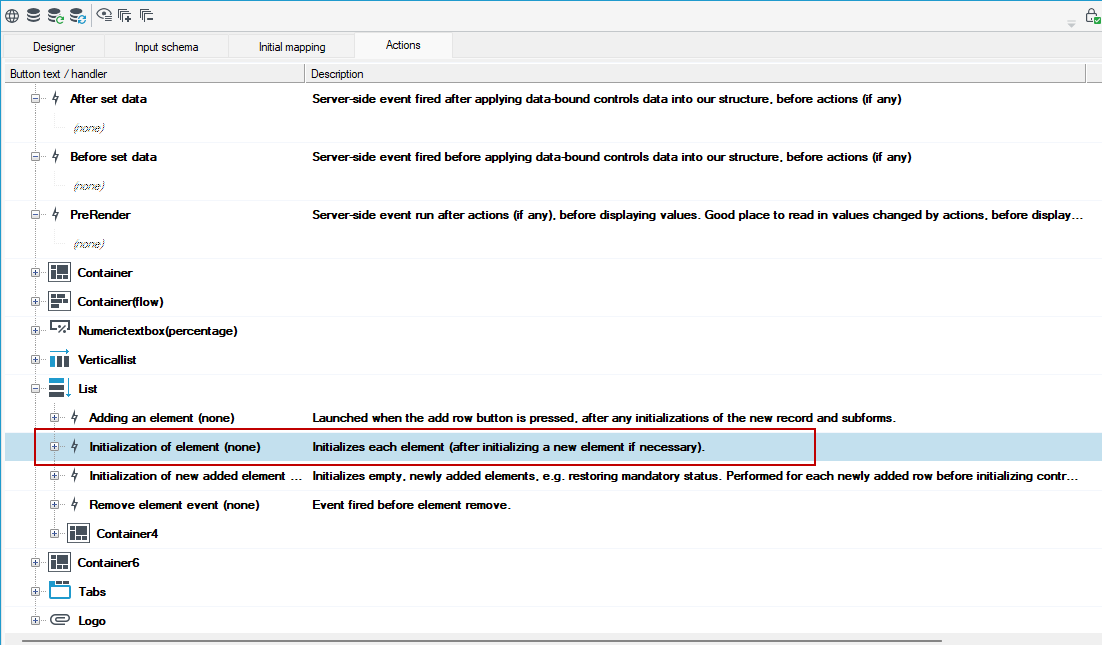Click the Container element grid icon

pos(60,273)
